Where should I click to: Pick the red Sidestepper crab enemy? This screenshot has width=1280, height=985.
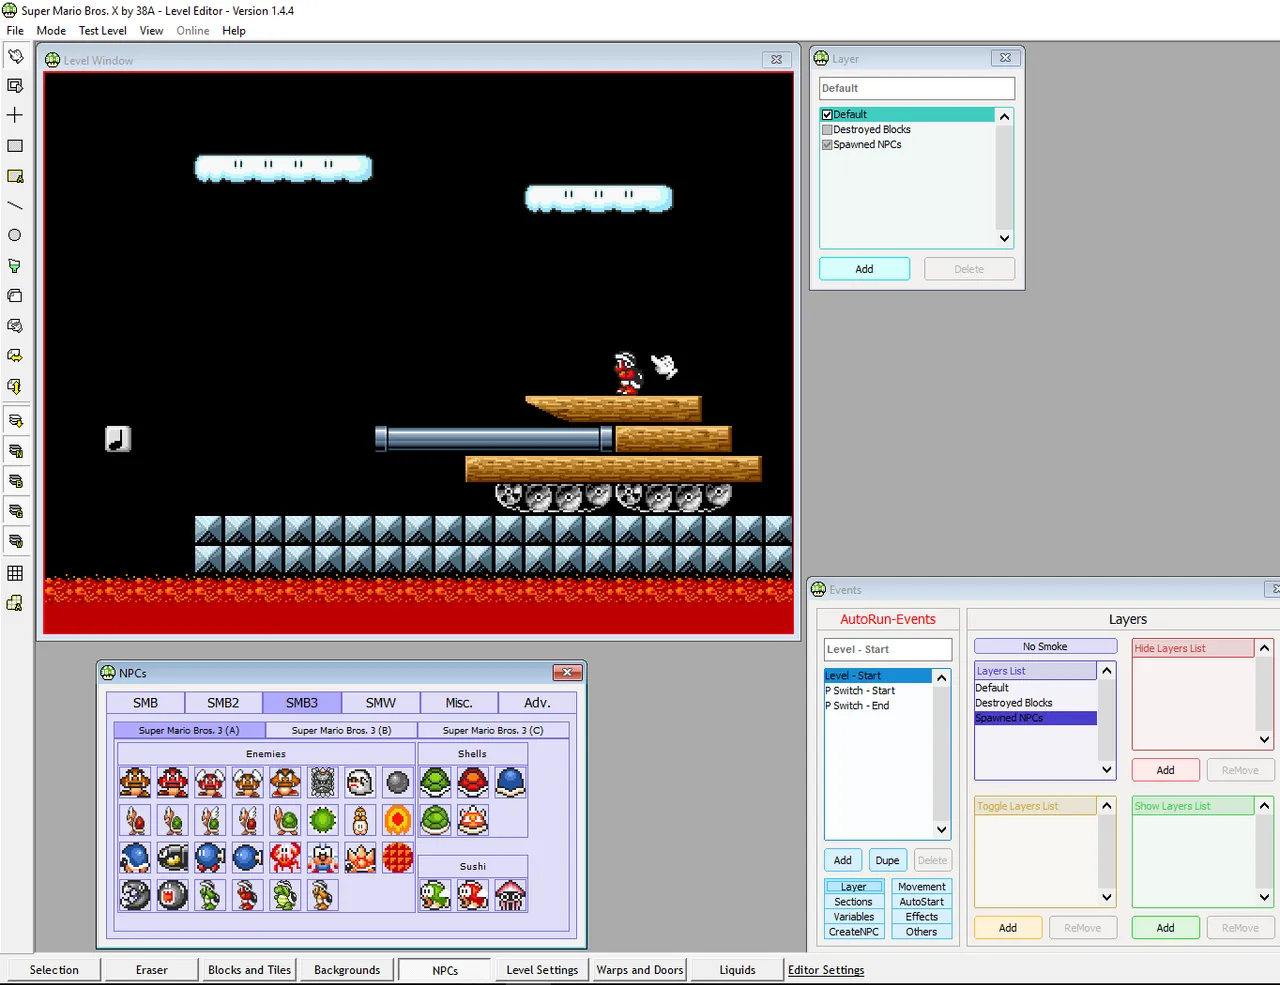click(285, 857)
